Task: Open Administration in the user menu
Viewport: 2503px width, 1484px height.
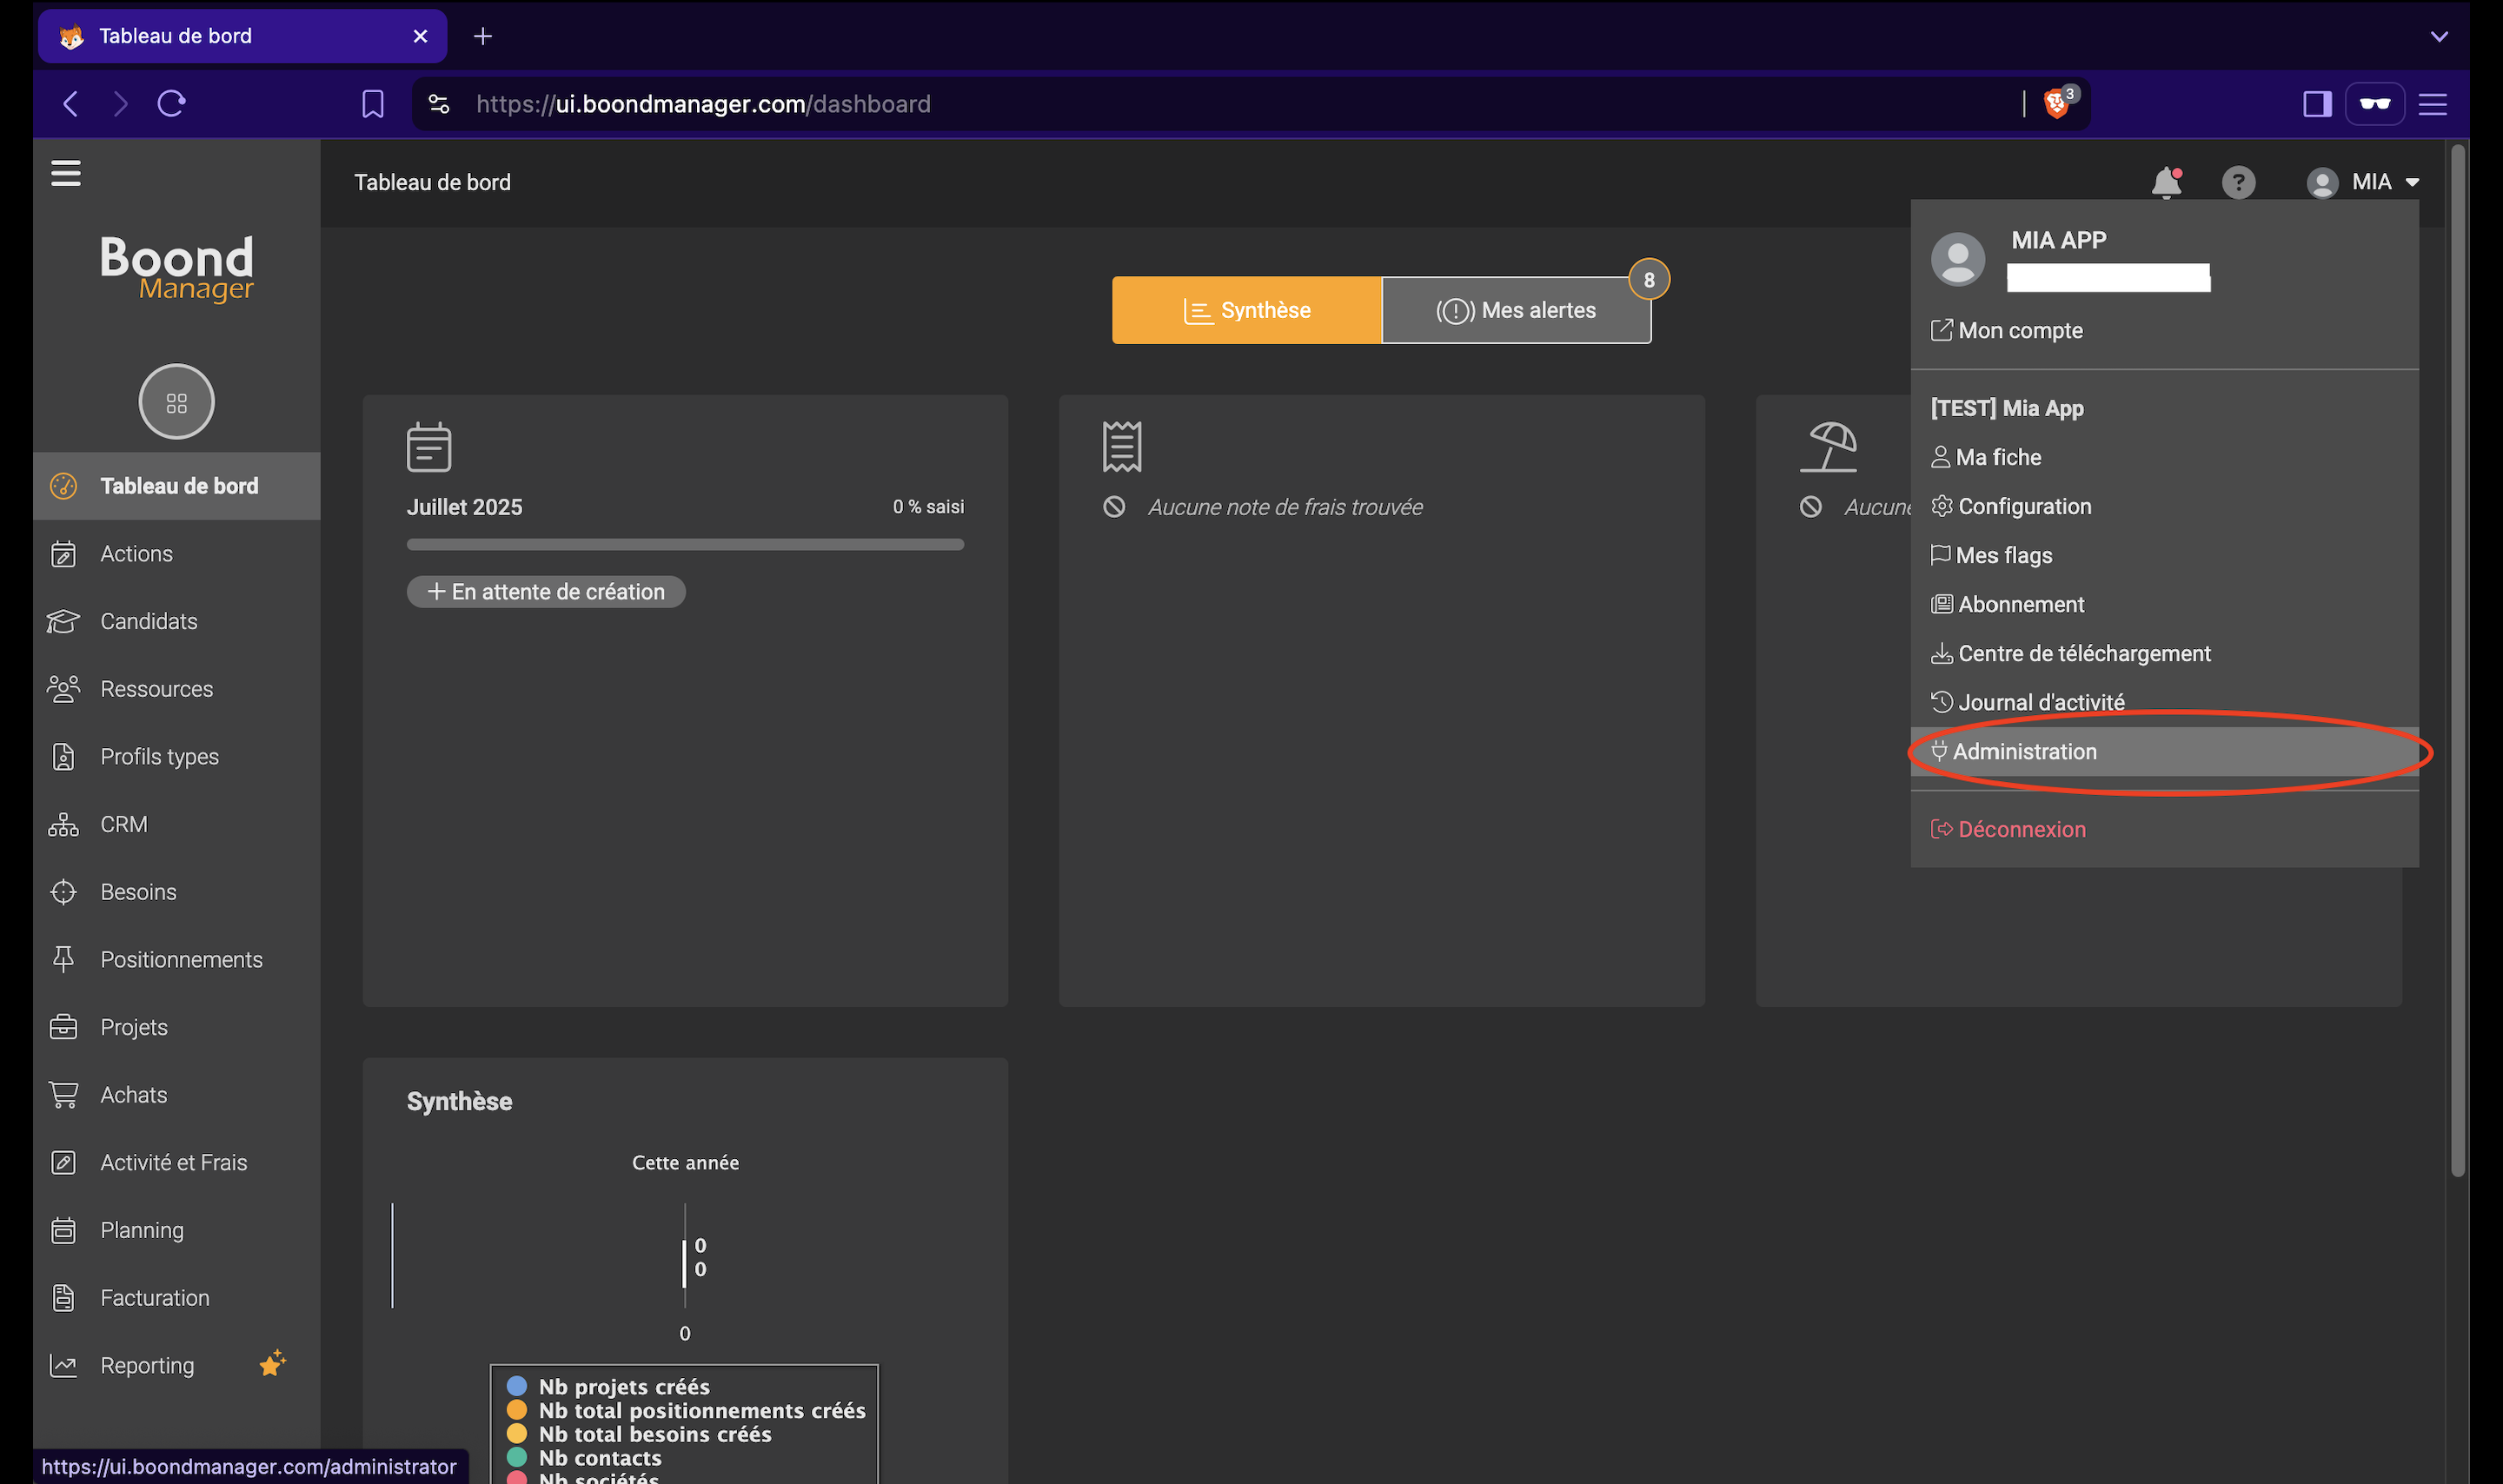Action: (2164, 751)
